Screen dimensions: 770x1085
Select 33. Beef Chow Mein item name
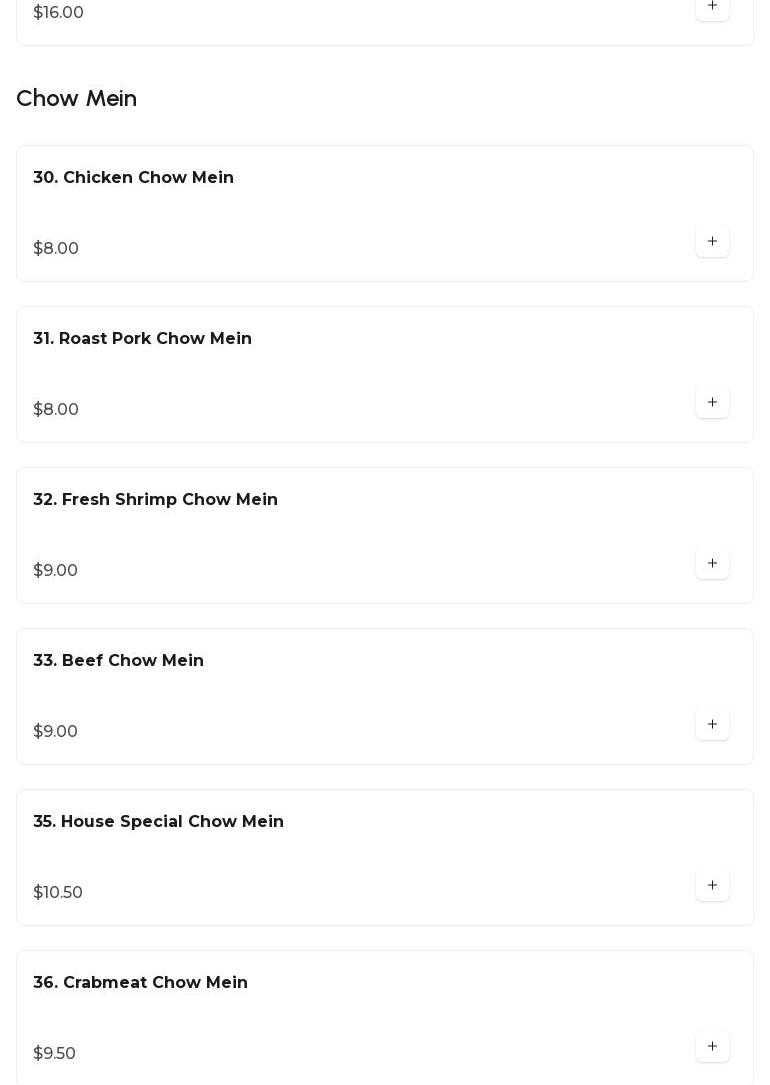pos(118,661)
